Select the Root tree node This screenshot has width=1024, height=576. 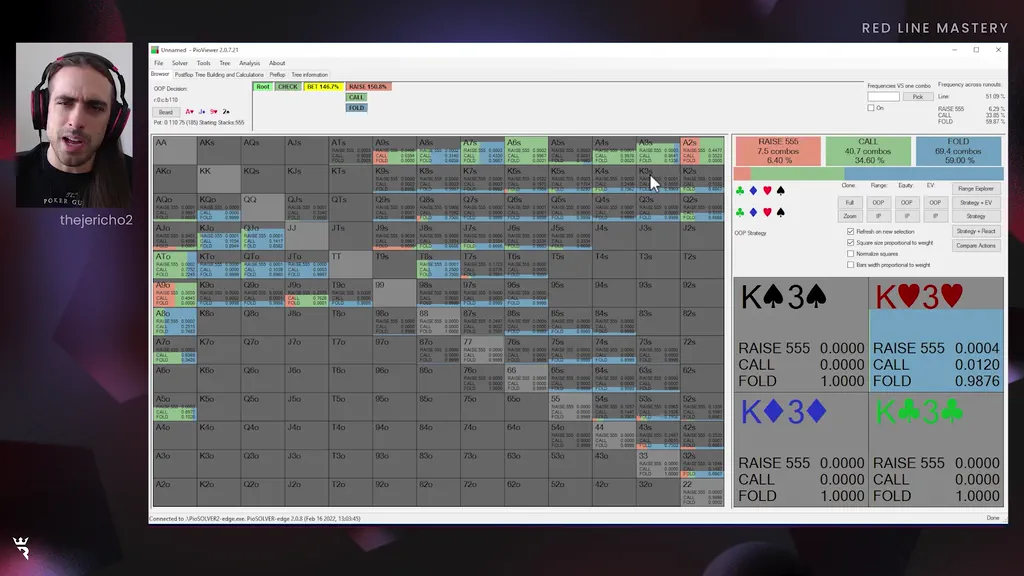(x=263, y=86)
